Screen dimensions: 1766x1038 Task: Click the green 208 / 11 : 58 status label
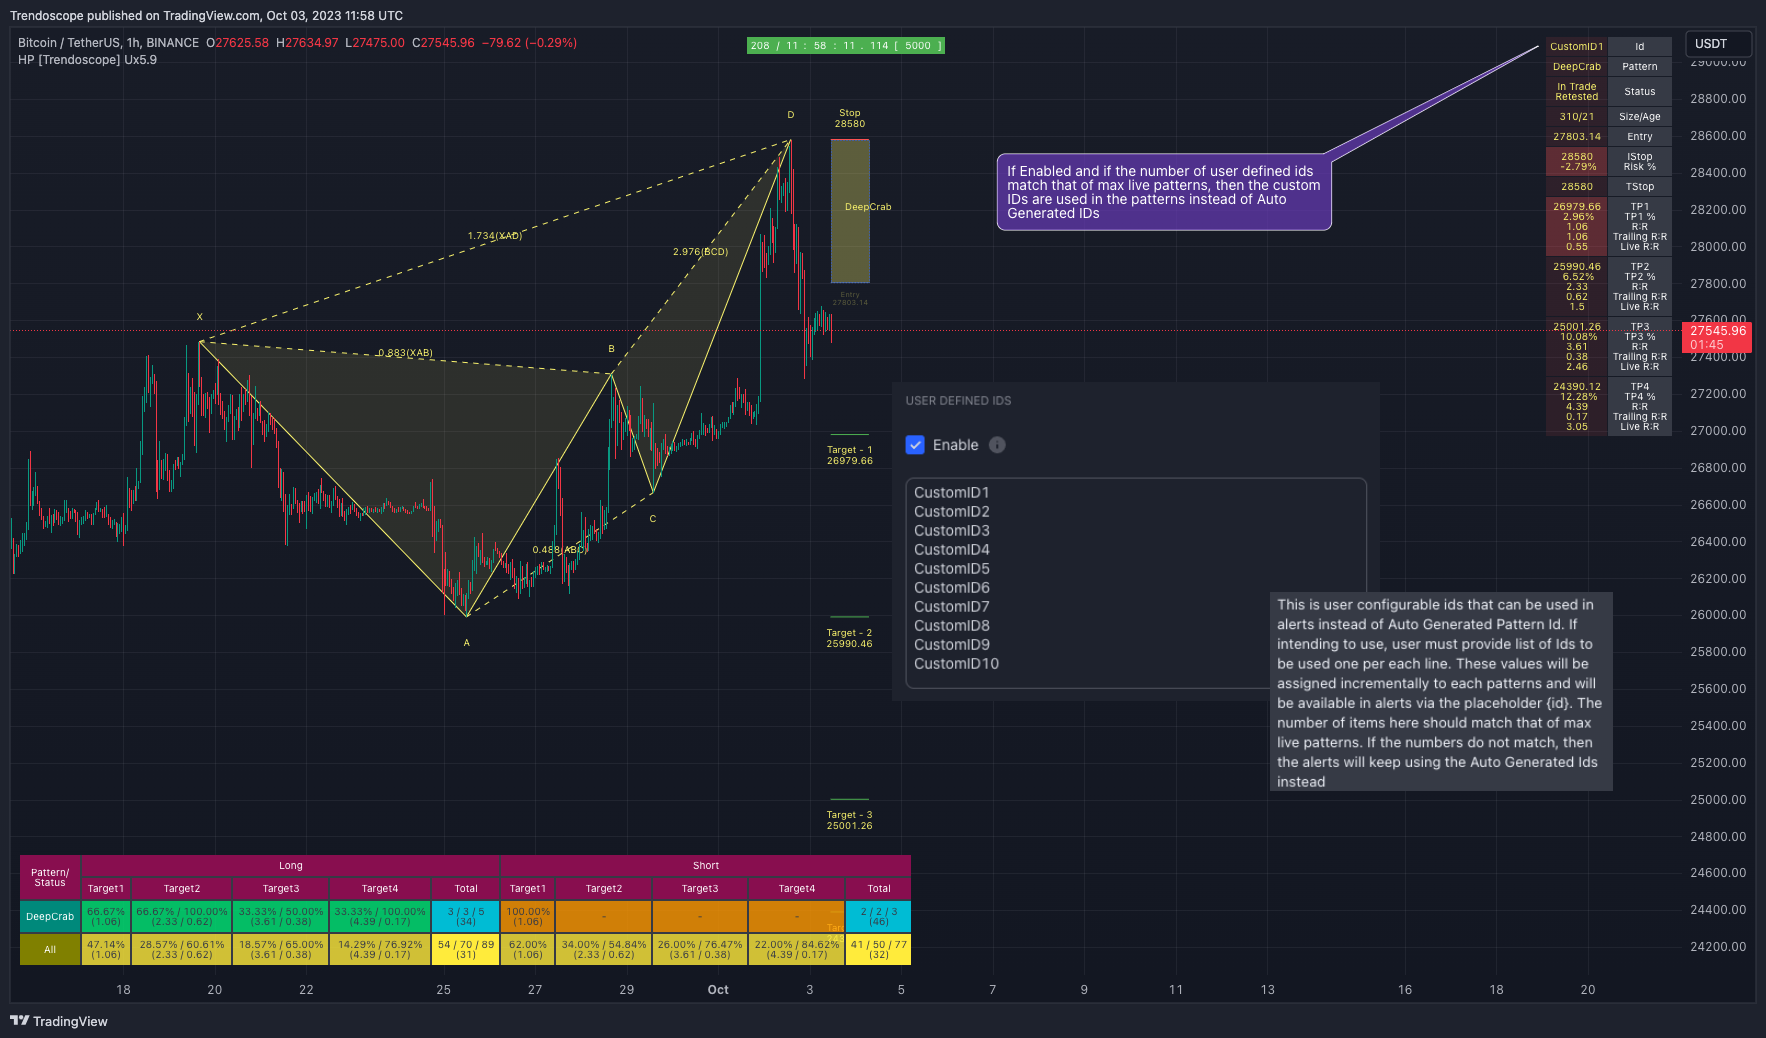[x=845, y=46]
